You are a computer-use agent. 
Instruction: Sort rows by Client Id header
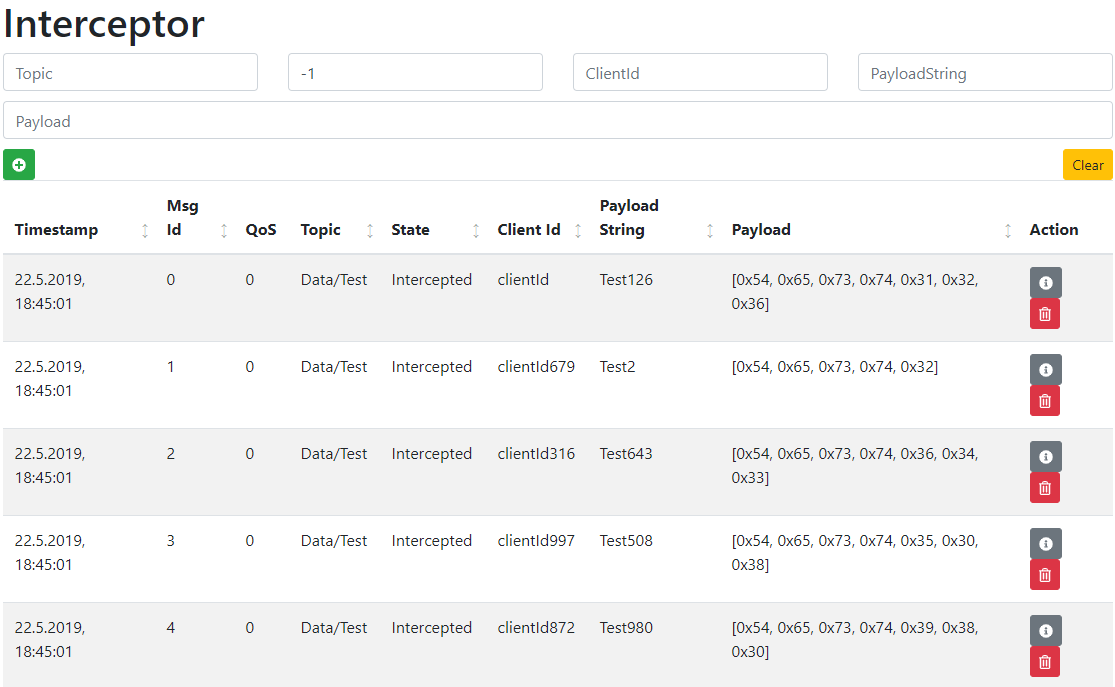pyautogui.click(x=578, y=230)
